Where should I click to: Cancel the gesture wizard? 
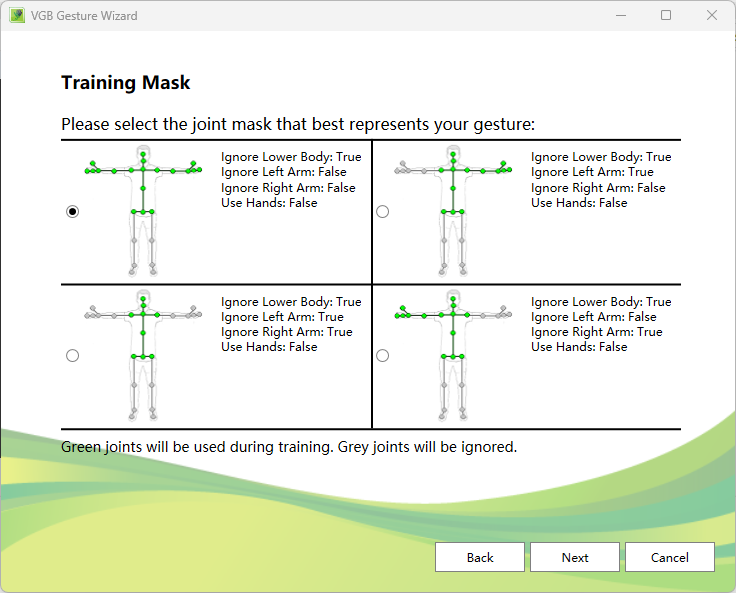669,557
